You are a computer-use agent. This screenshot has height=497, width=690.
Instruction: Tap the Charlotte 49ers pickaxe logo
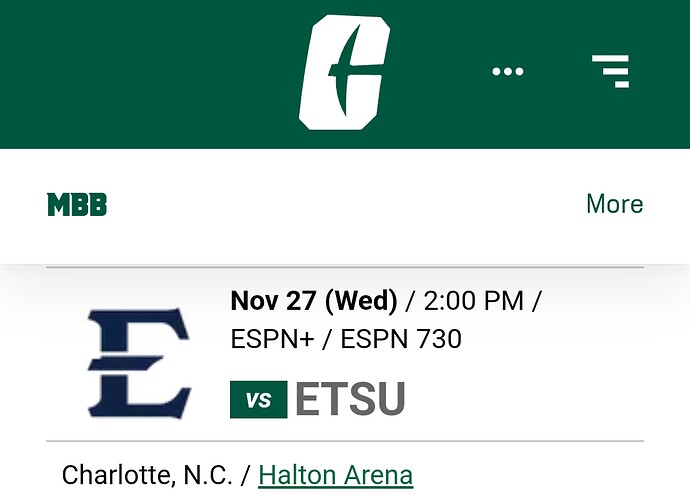coord(345,73)
